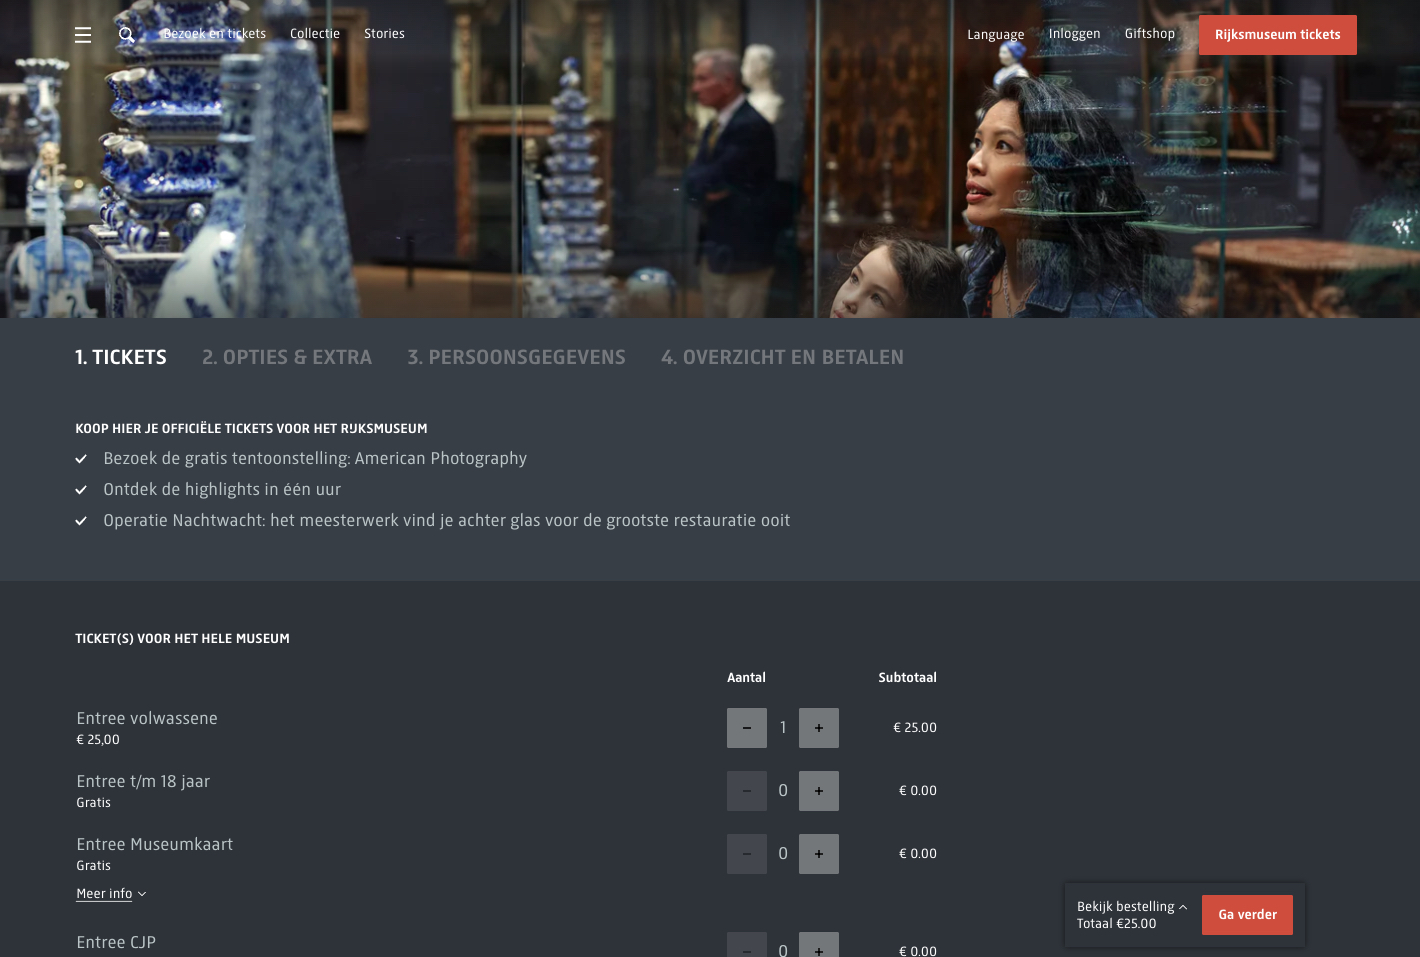Open the hamburger menu icon
The width and height of the screenshot is (1420, 957).
[x=83, y=35]
